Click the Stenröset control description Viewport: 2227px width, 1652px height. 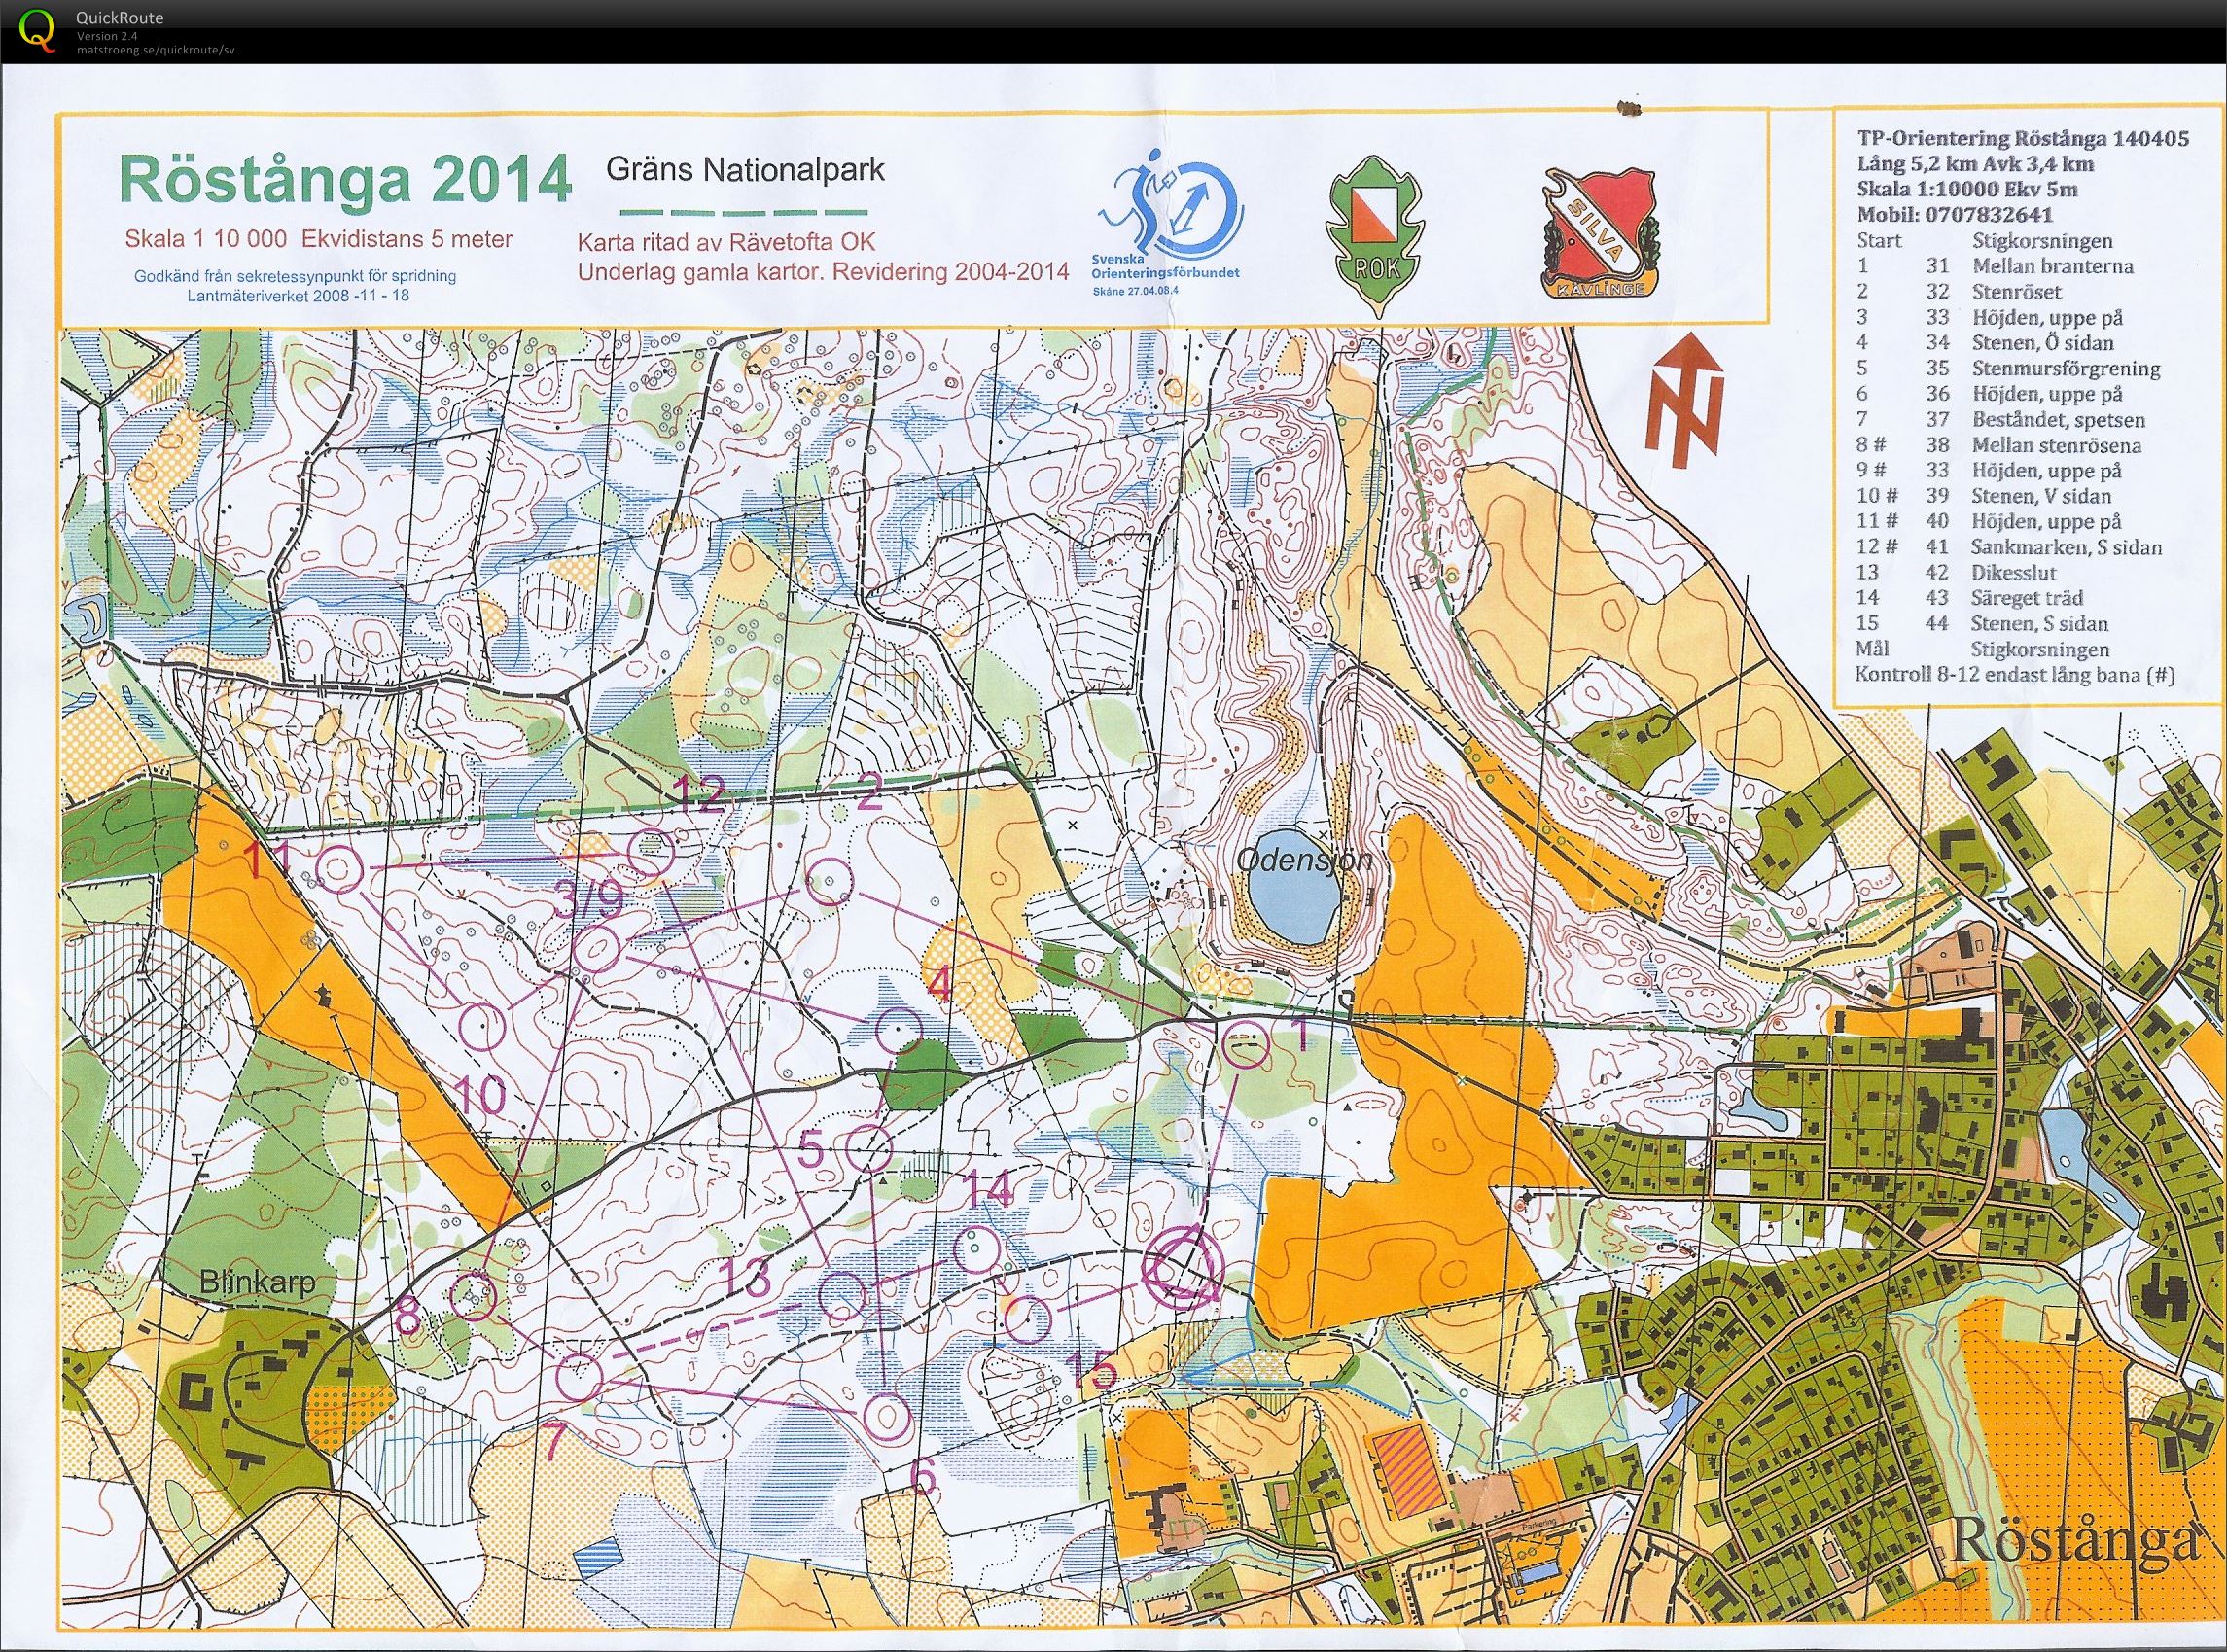pos(2017,292)
